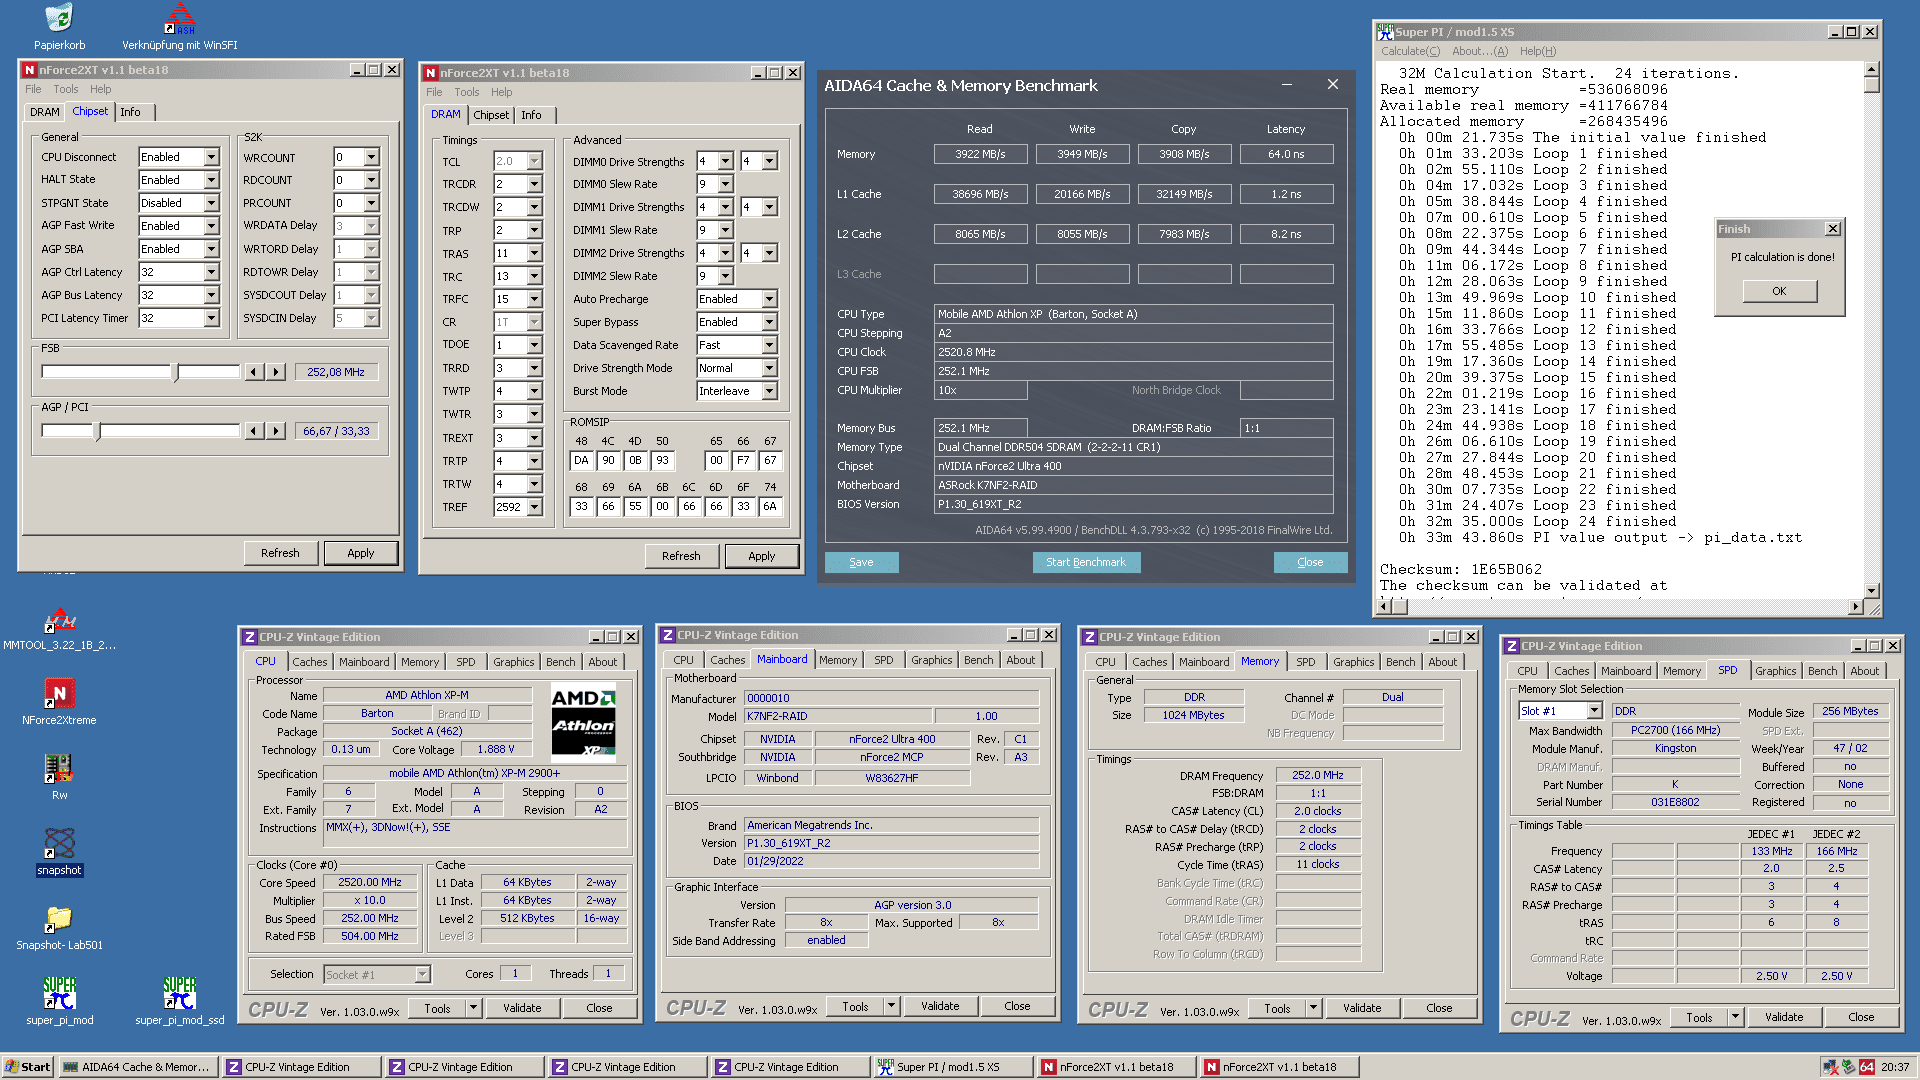Open the Help(H) menu in Super PI
The width and height of the screenshot is (1920, 1080).
click(x=1537, y=51)
